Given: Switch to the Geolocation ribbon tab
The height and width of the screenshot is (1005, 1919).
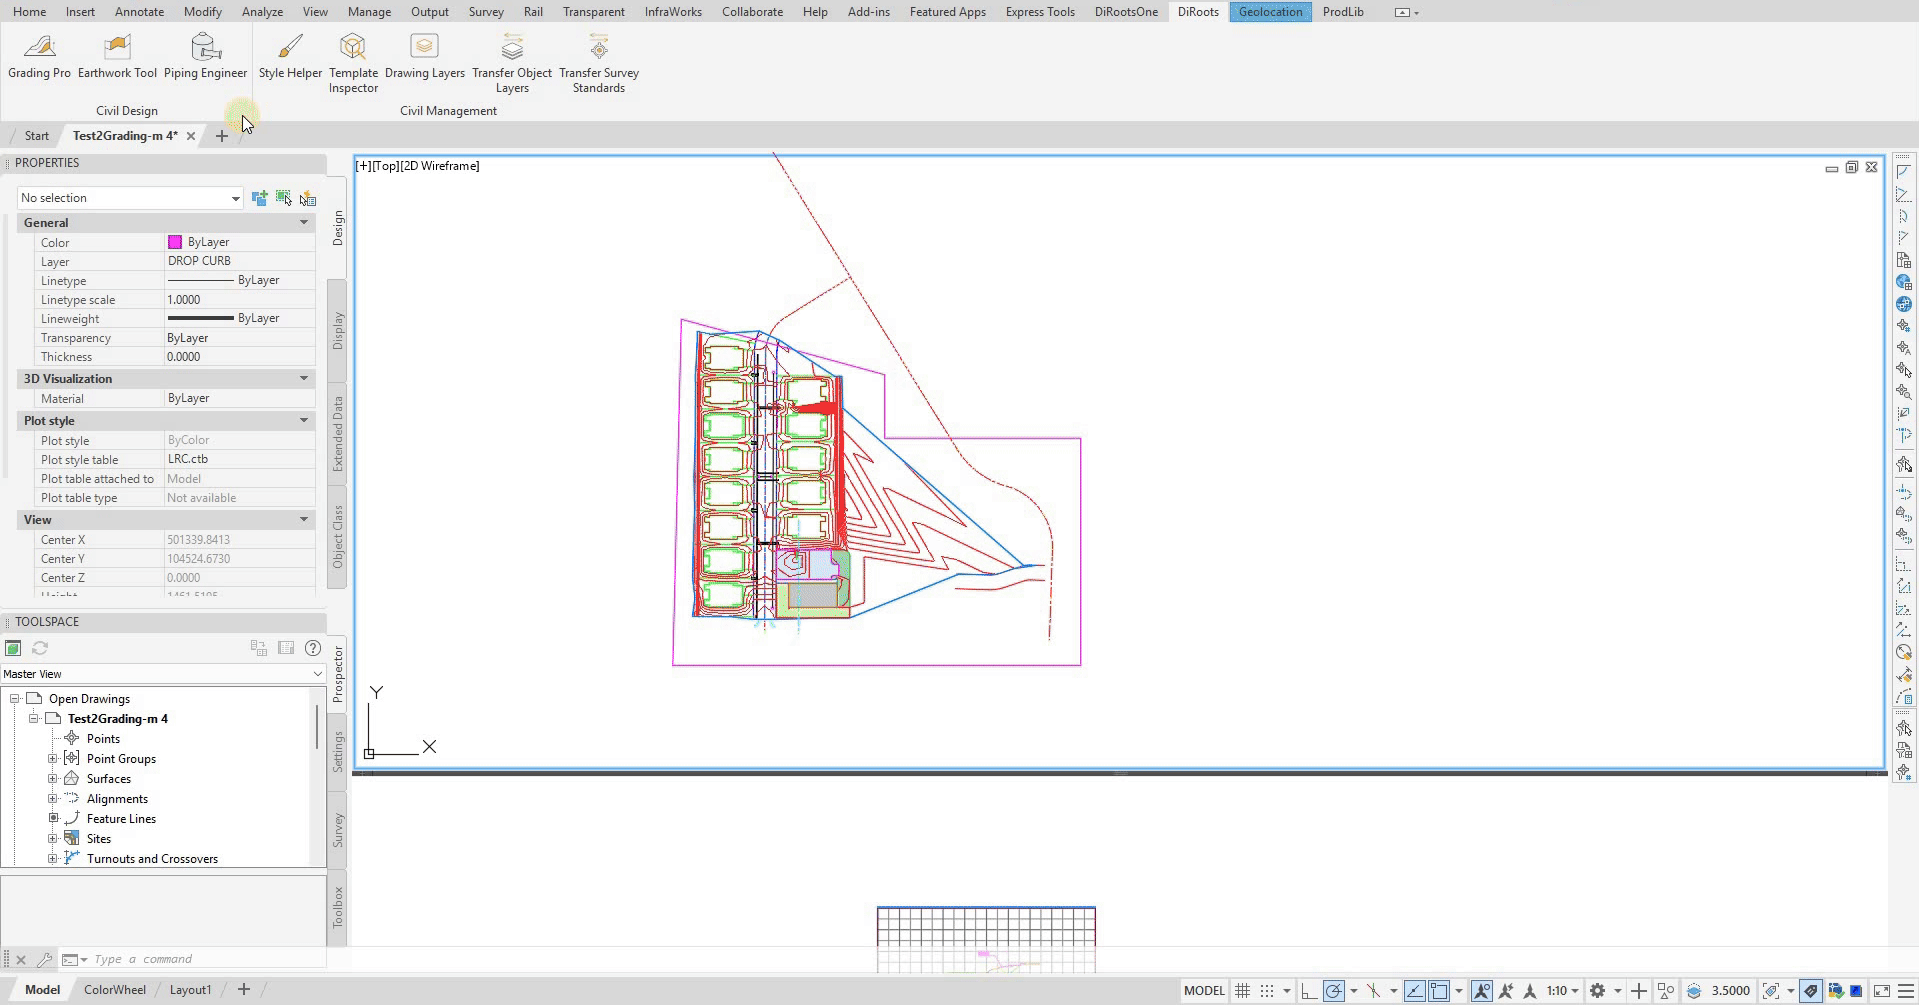Looking at the screenshot, I should coord(1270,12).
